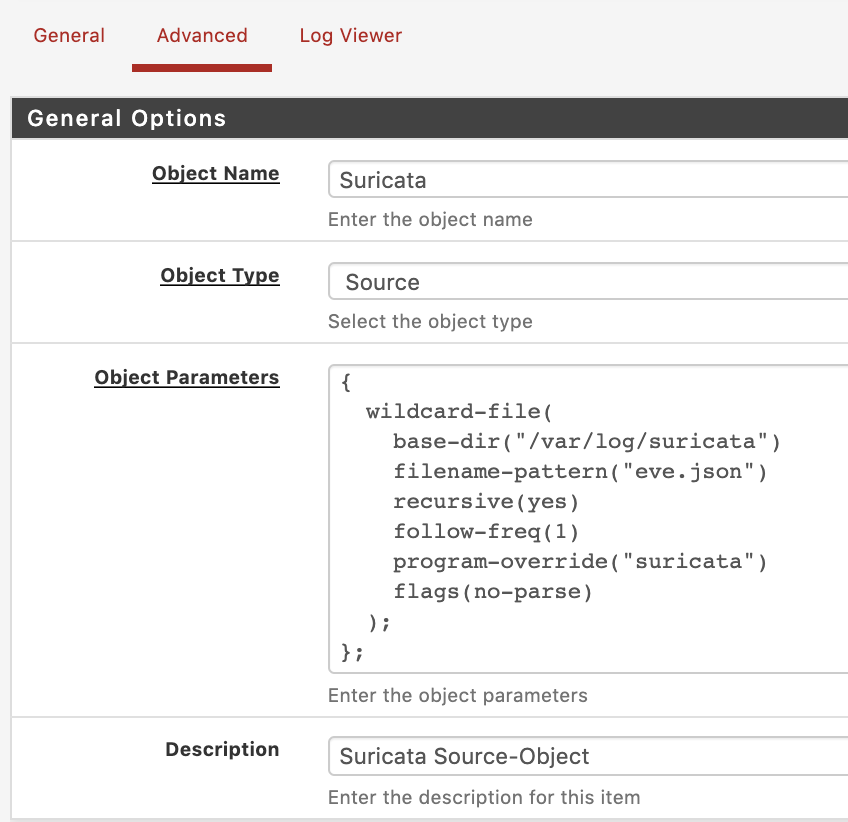Click the flags(no-parse) line
Image resolution: width=848 pixels, height=822 pixels.
click(493, 592)
